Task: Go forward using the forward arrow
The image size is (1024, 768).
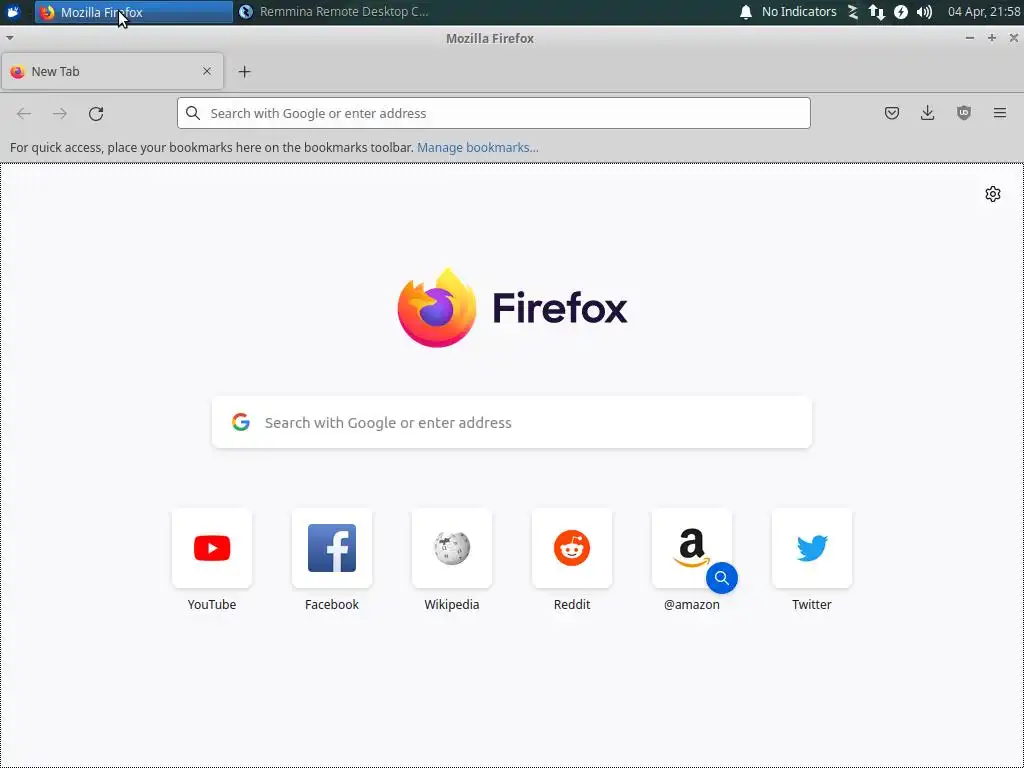Action: click(60, 114)
